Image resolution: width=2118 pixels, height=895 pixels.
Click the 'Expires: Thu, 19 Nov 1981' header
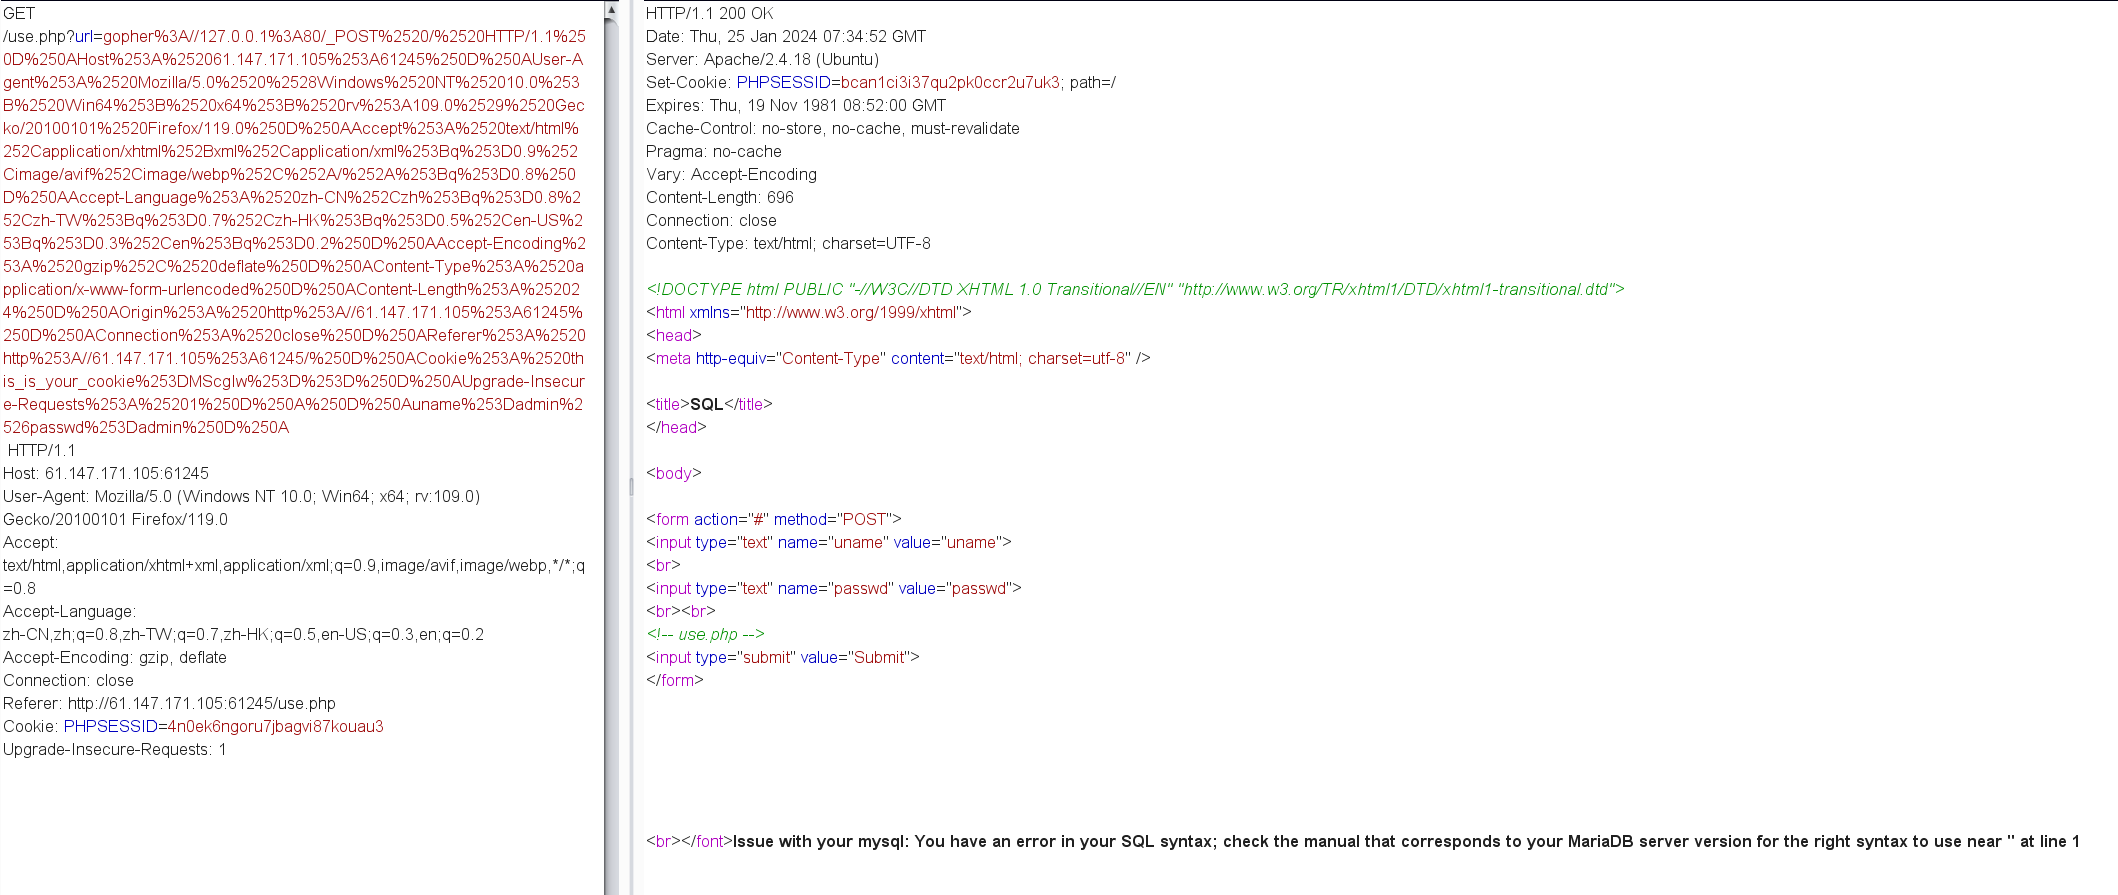tap(796, 105)
